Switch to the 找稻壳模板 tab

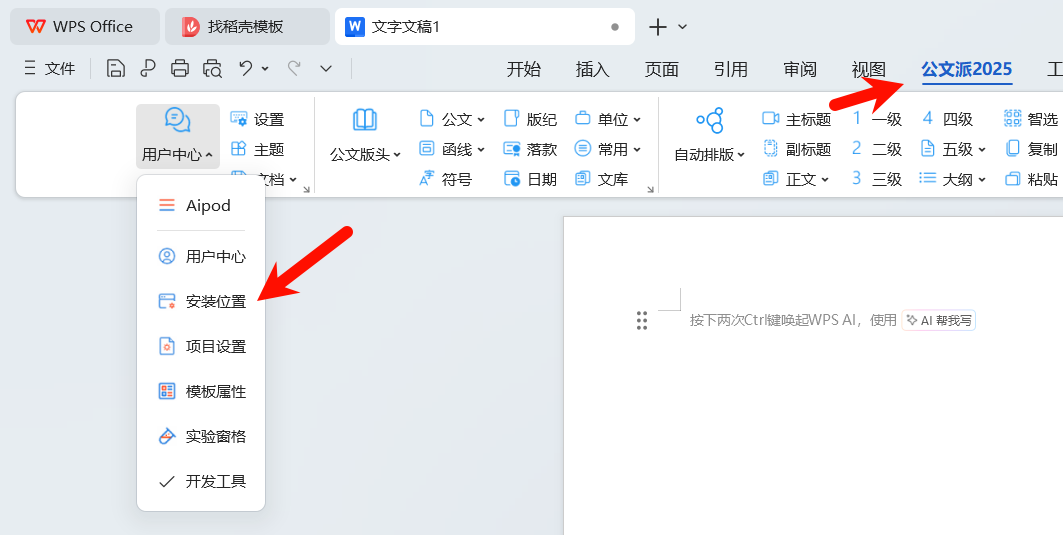[247, 26]
